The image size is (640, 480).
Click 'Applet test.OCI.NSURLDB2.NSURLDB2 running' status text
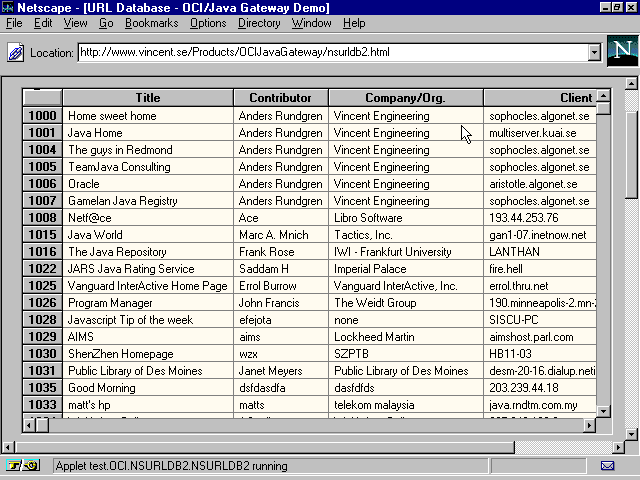pos(171,466)
